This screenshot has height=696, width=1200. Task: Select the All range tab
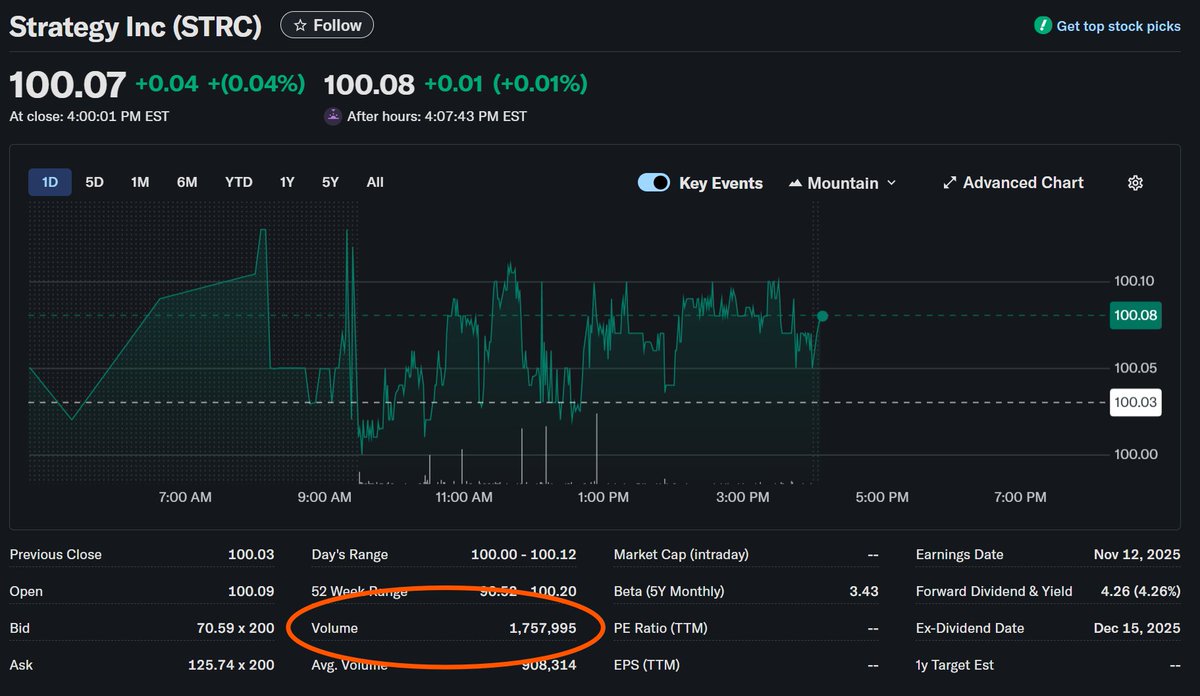click(375, 182)
